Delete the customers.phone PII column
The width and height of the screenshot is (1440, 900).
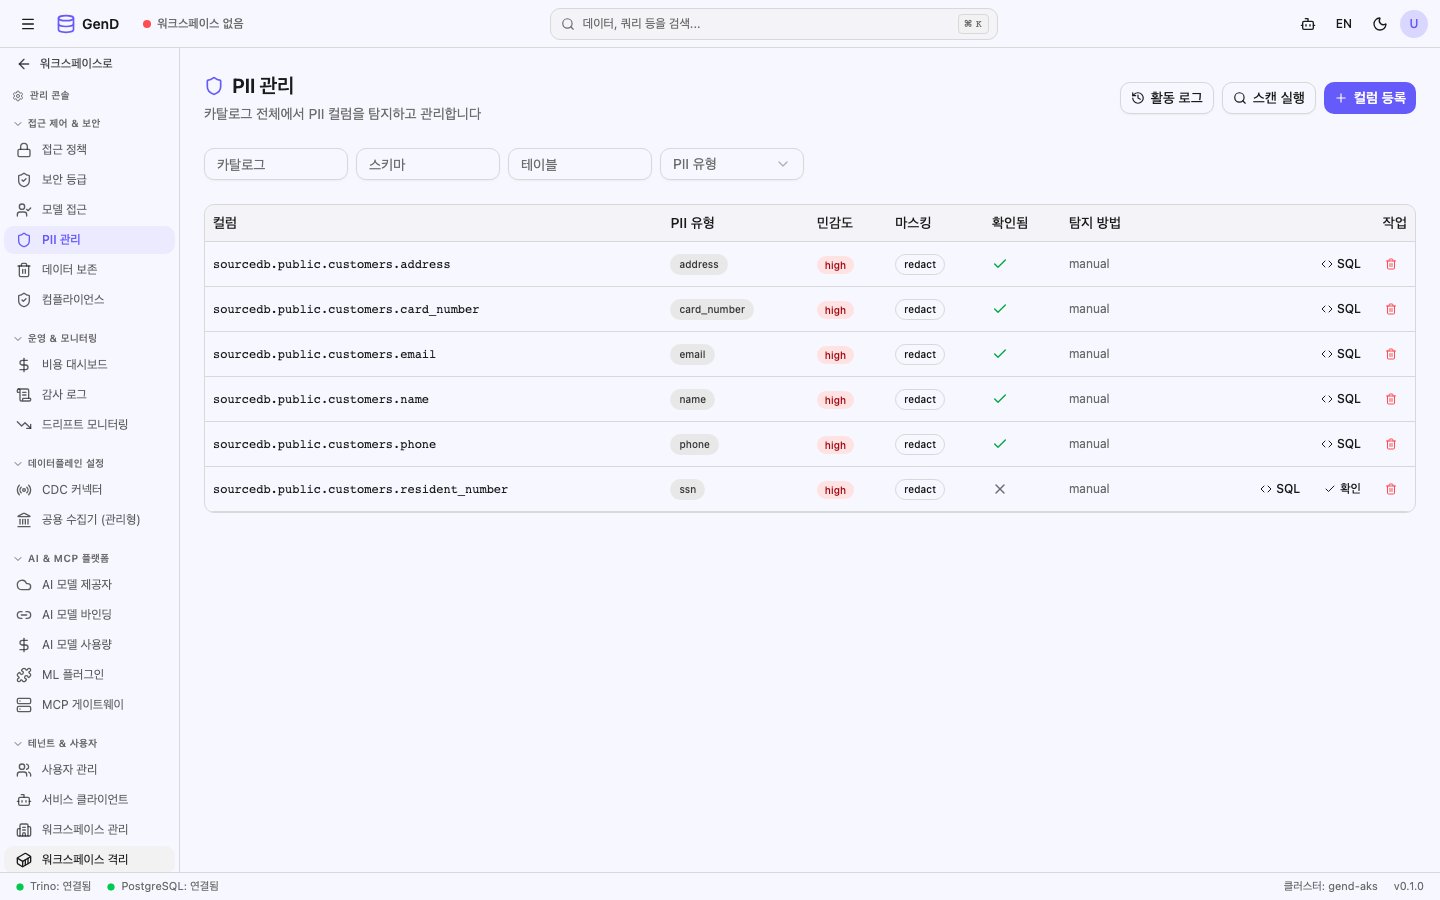pyautogui.click(x=1391, y=444)
